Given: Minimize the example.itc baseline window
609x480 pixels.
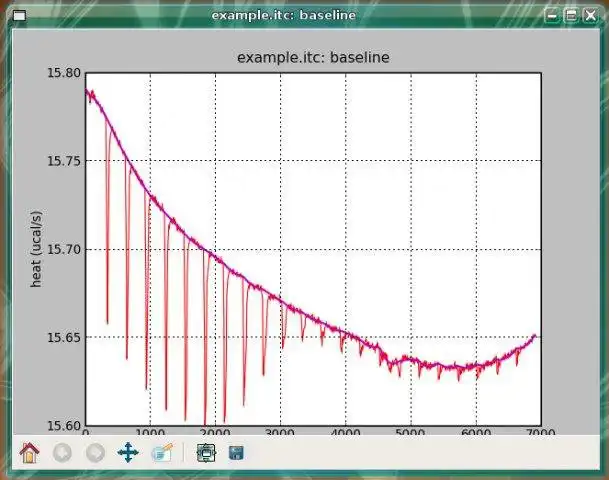Looking at the screenshot, I should pyautogui.click(x=552, y=16).
